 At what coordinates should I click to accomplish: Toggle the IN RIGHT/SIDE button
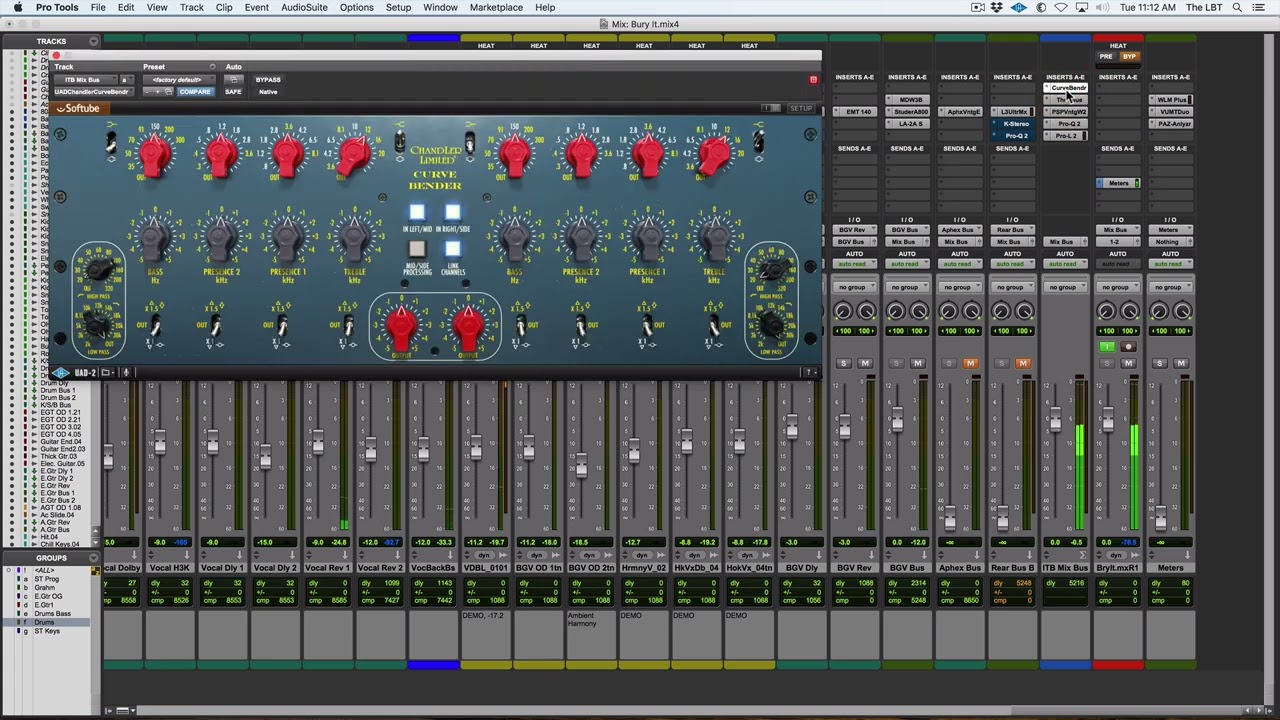point(452,212)
